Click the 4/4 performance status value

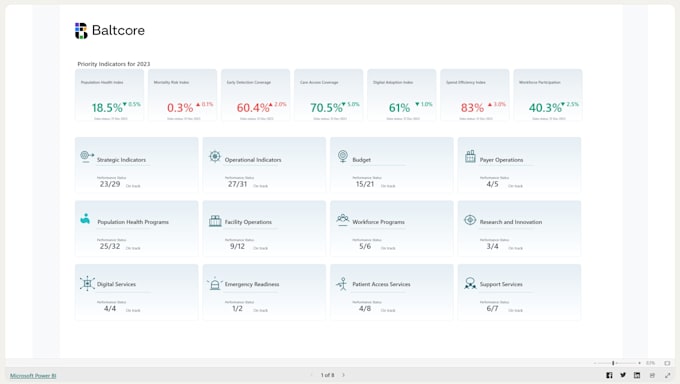pos(110,309)
